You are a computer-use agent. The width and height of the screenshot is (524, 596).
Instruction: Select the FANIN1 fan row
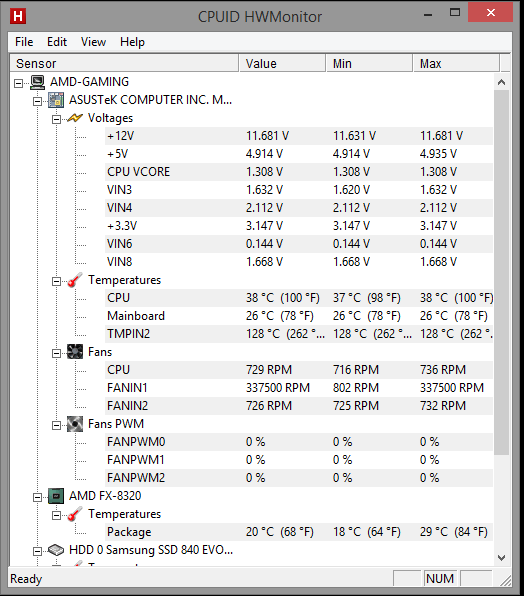[x=299, y=388]
